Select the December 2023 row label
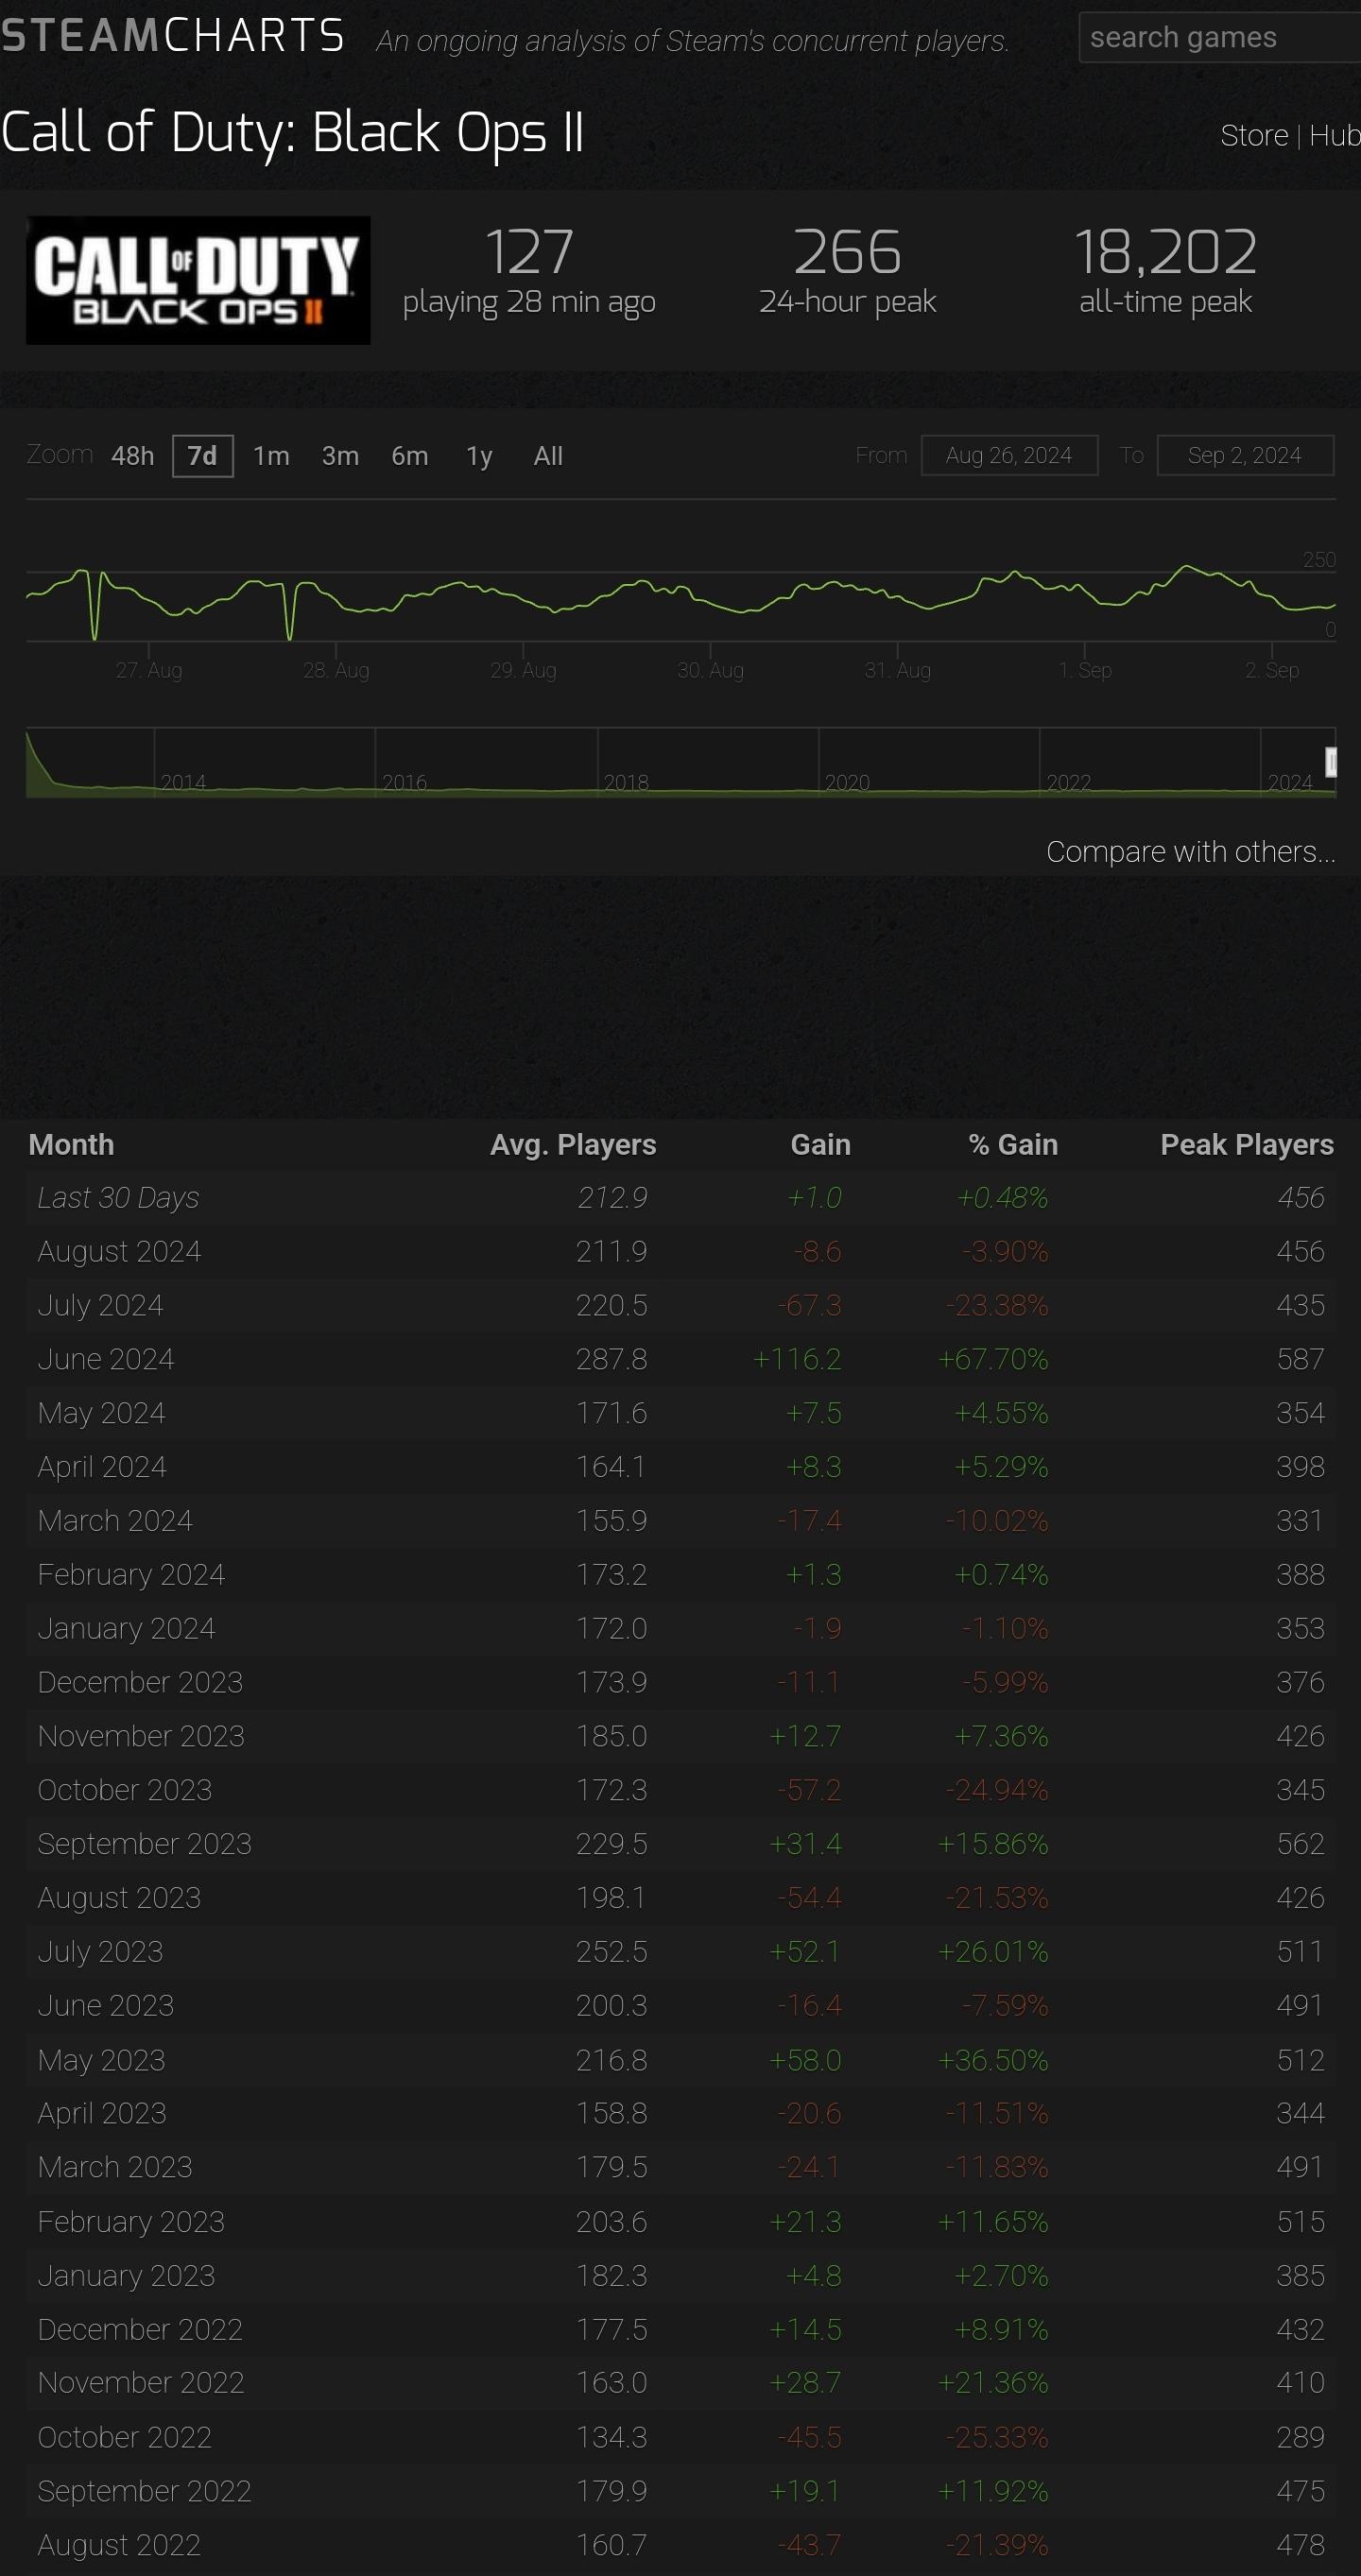Screen dimensions: 1361x2576 [x=140, y=1682]
